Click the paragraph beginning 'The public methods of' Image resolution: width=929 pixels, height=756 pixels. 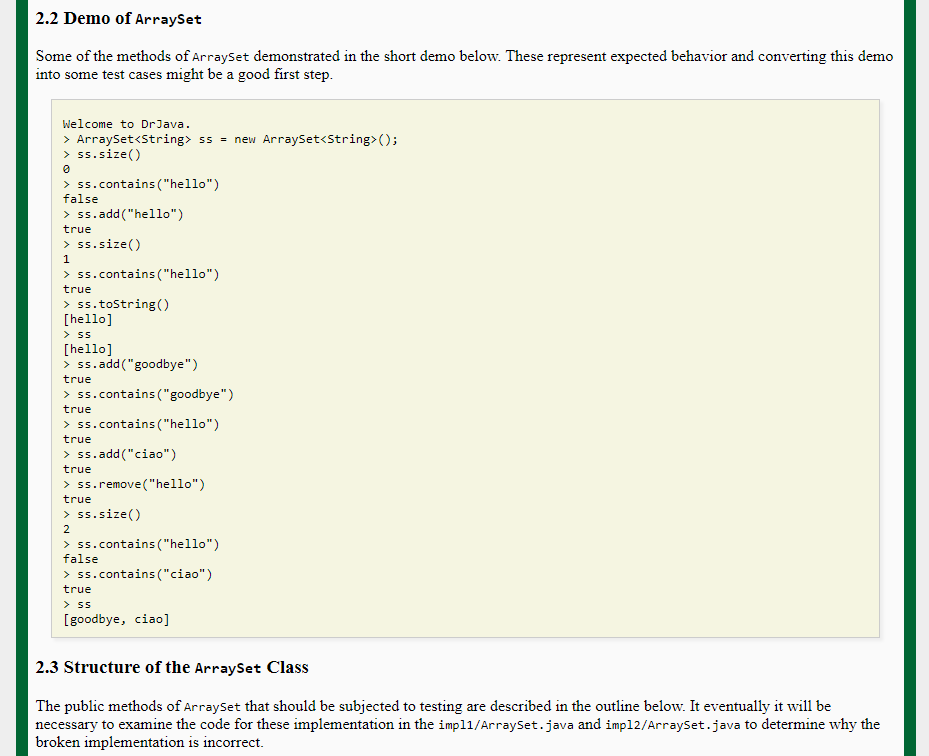(x=457, y=724)
